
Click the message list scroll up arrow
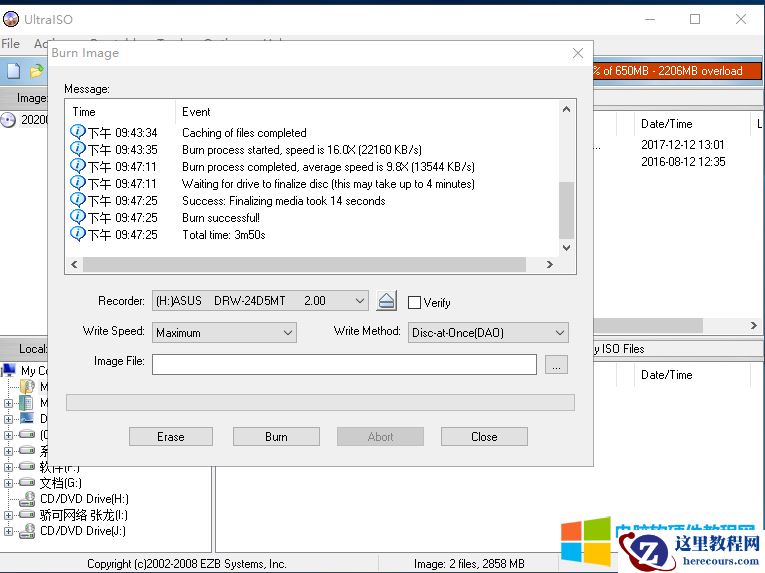[566, 109]
